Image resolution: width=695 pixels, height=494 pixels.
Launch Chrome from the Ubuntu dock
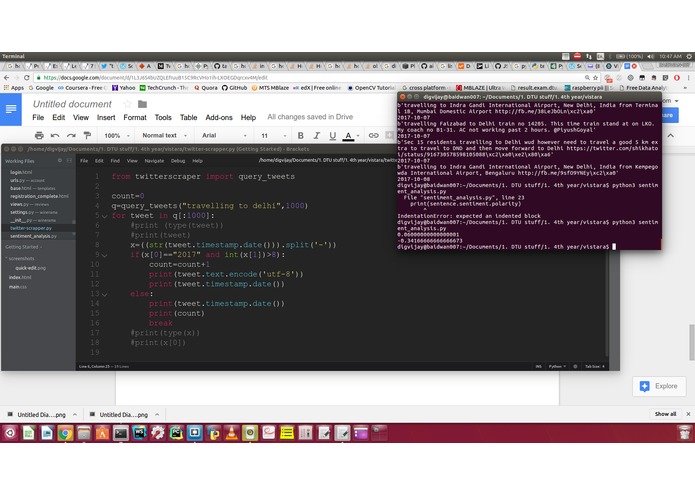point(65,433)
